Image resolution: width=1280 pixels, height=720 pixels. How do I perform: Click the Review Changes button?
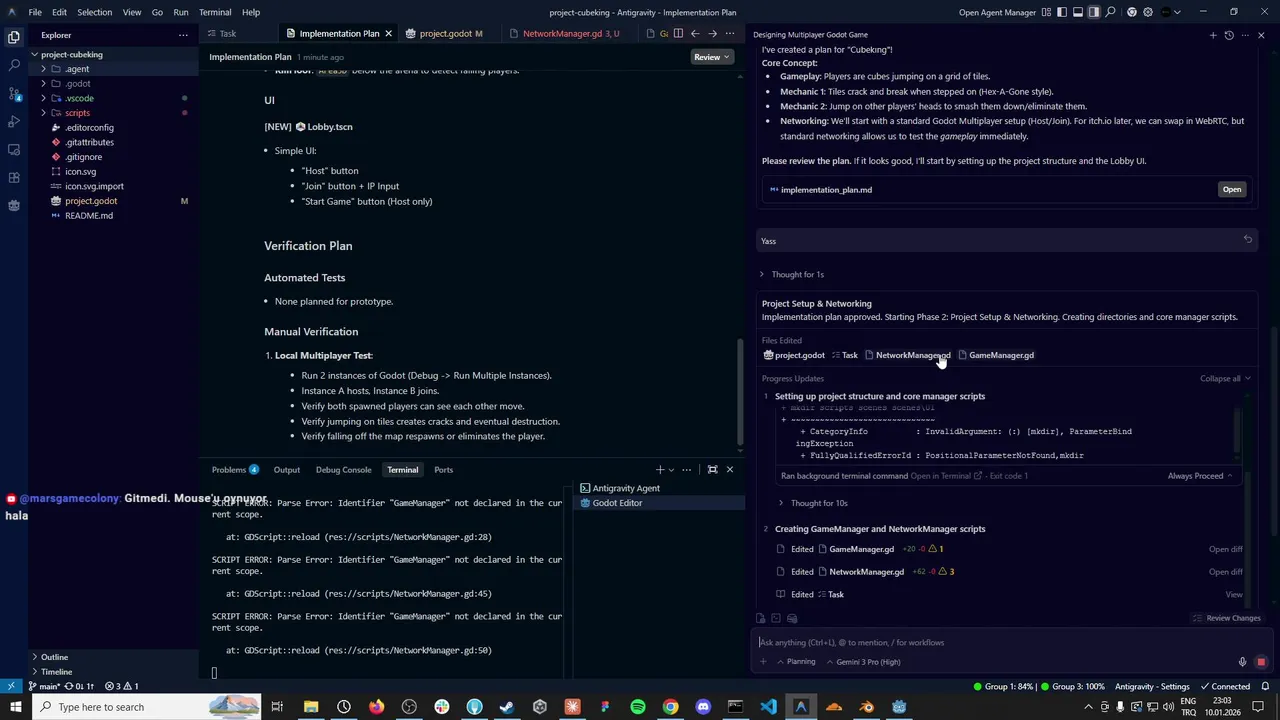click(1227, 618)
